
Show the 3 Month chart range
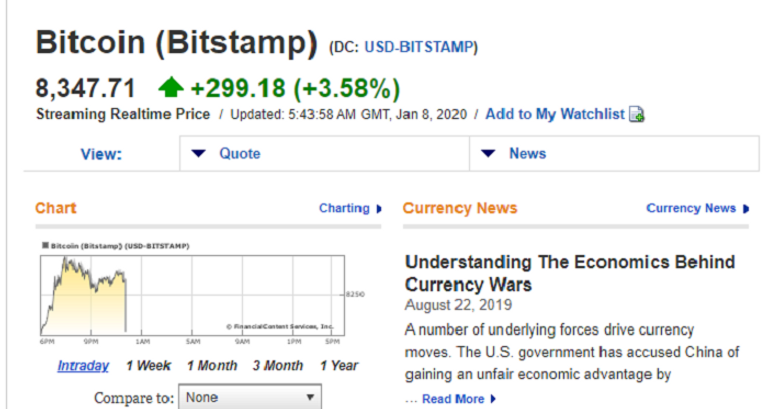(278, 365)
